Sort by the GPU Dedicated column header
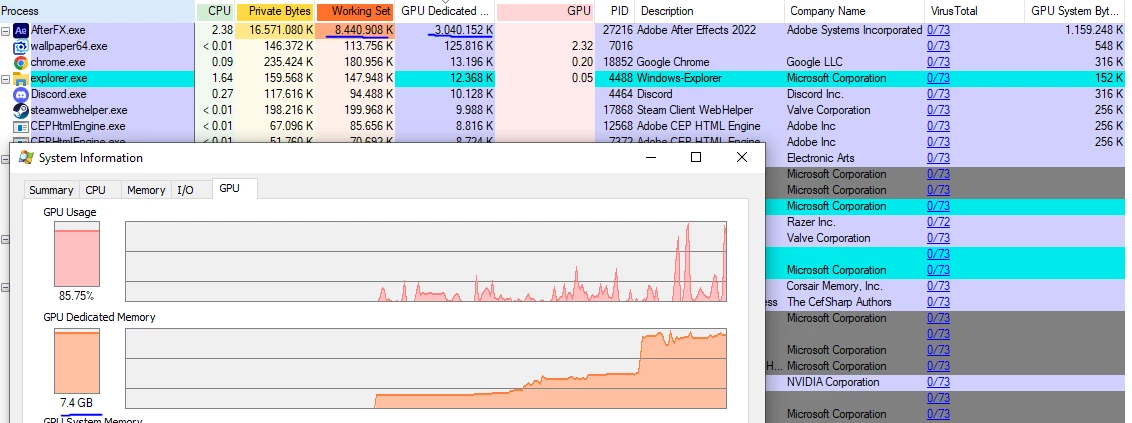Viewport: 1132px width, 423px height. (445, 11)
